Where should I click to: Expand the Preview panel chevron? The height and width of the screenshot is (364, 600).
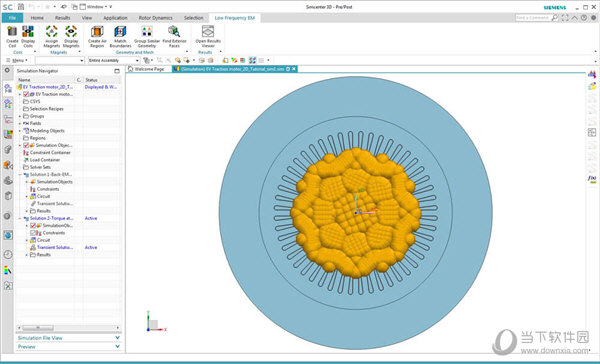click(117, 346)
